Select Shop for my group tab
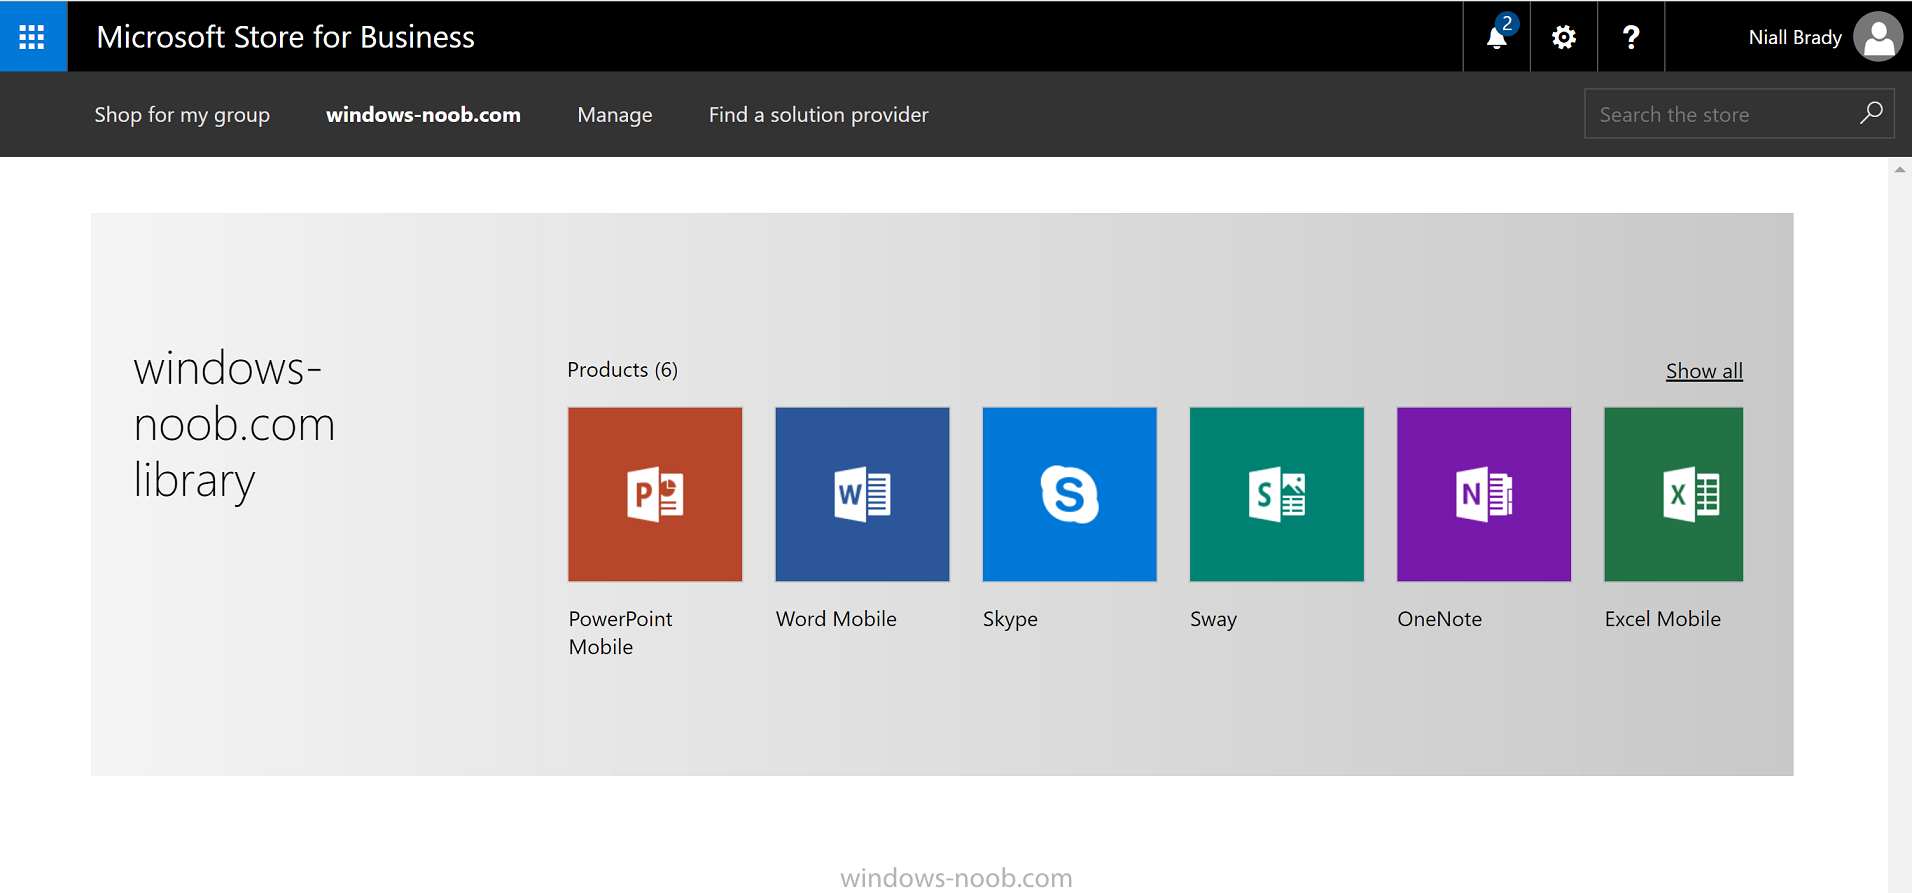This screenshot has height=893, width=1912. pyautogui.click(x=182, y=115)
